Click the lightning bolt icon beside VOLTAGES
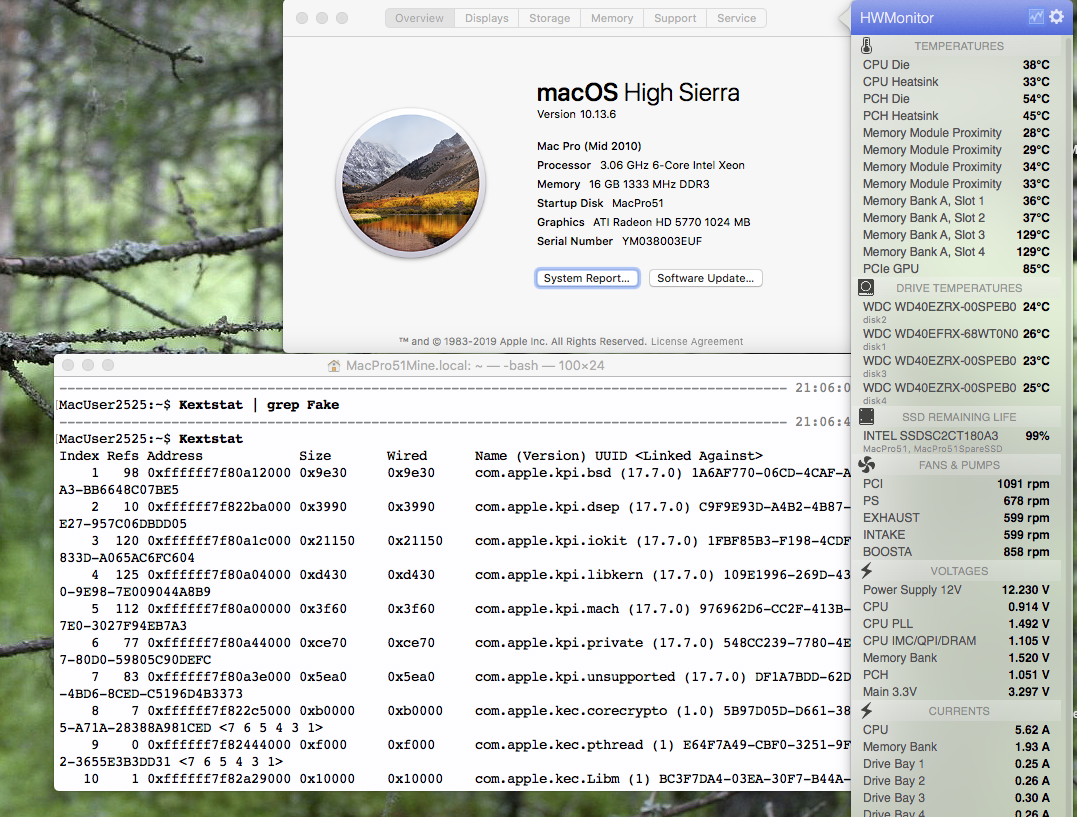Image resolution: width=1077 pixels, height=817 pixels. [x=867, y=570]
